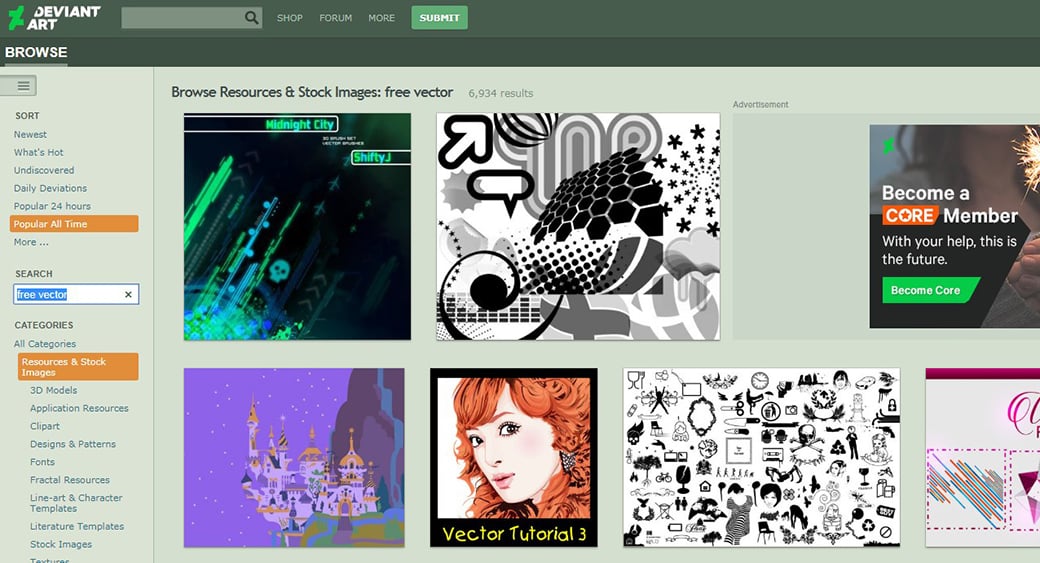
Task: Clear the search field with X icon
Action: pyautogui.click(x=128, y=295)
